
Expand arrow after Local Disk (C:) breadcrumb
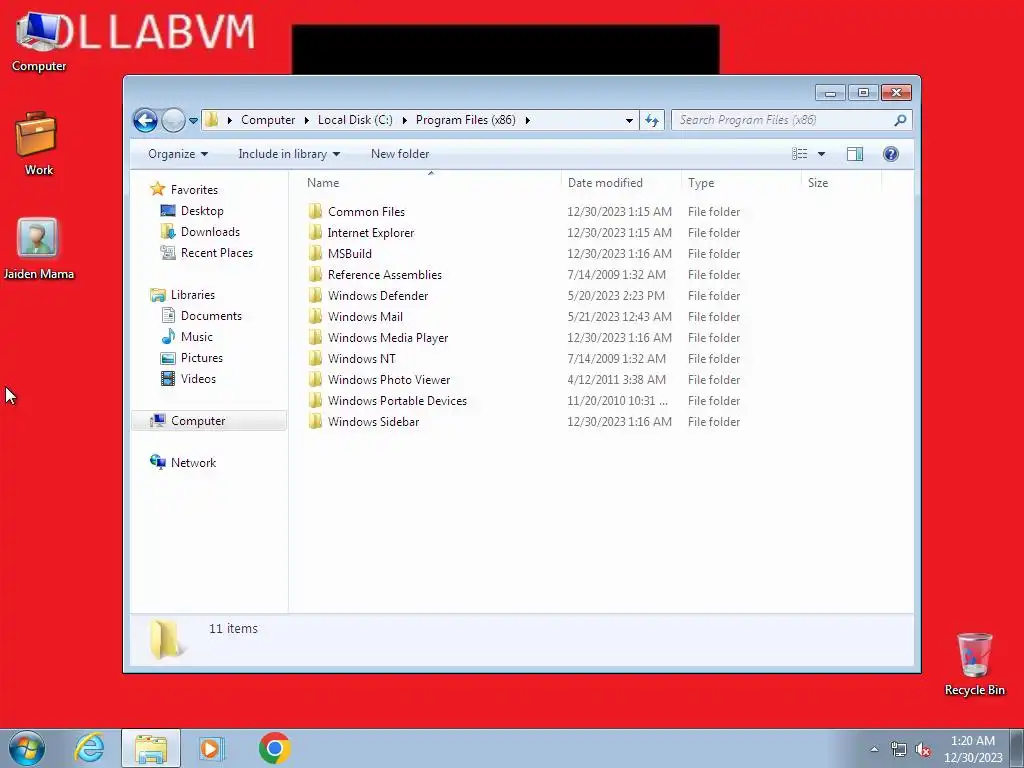404,121
